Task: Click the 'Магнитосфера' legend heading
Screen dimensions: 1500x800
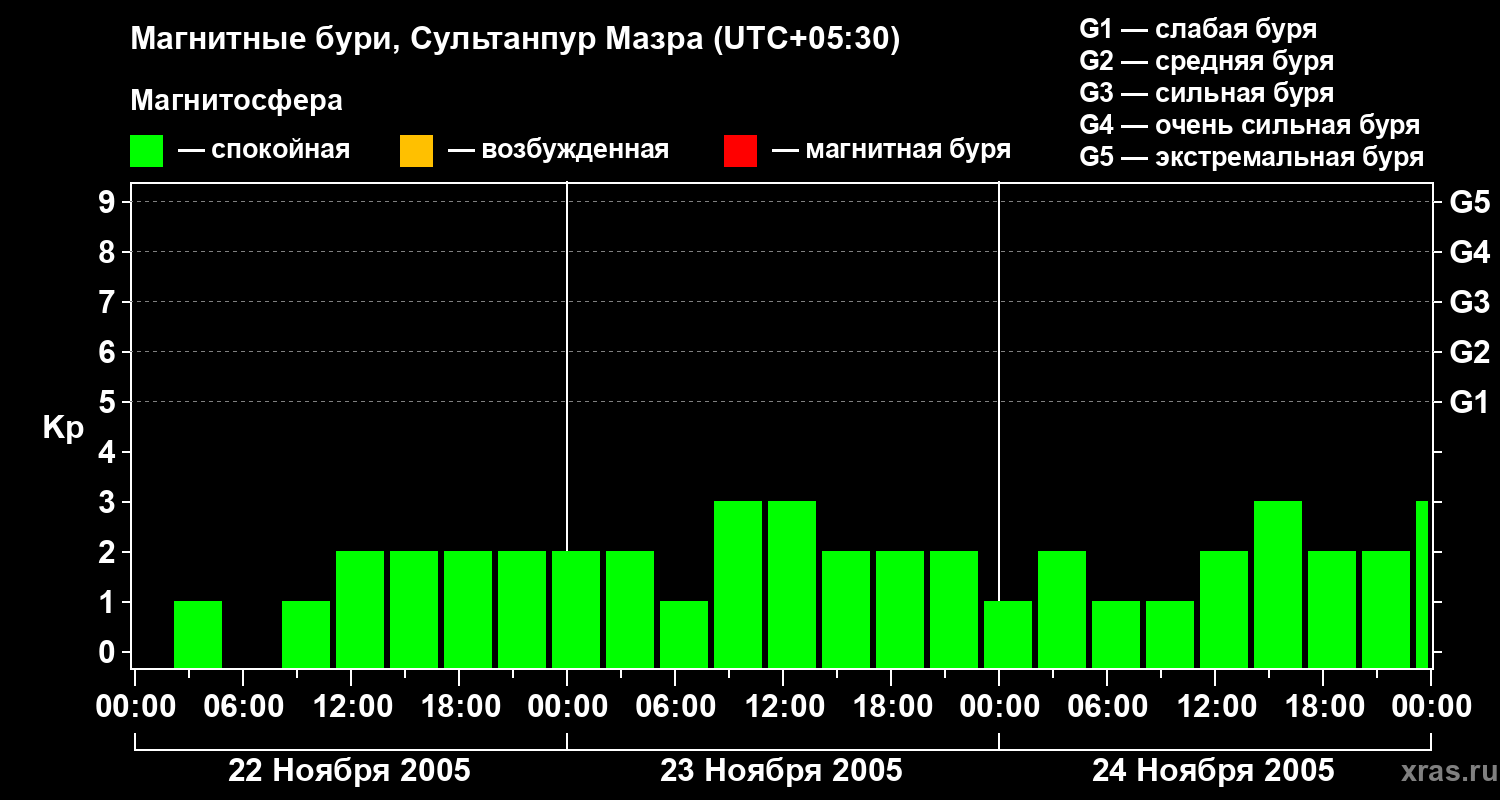Action: (236, 101)
